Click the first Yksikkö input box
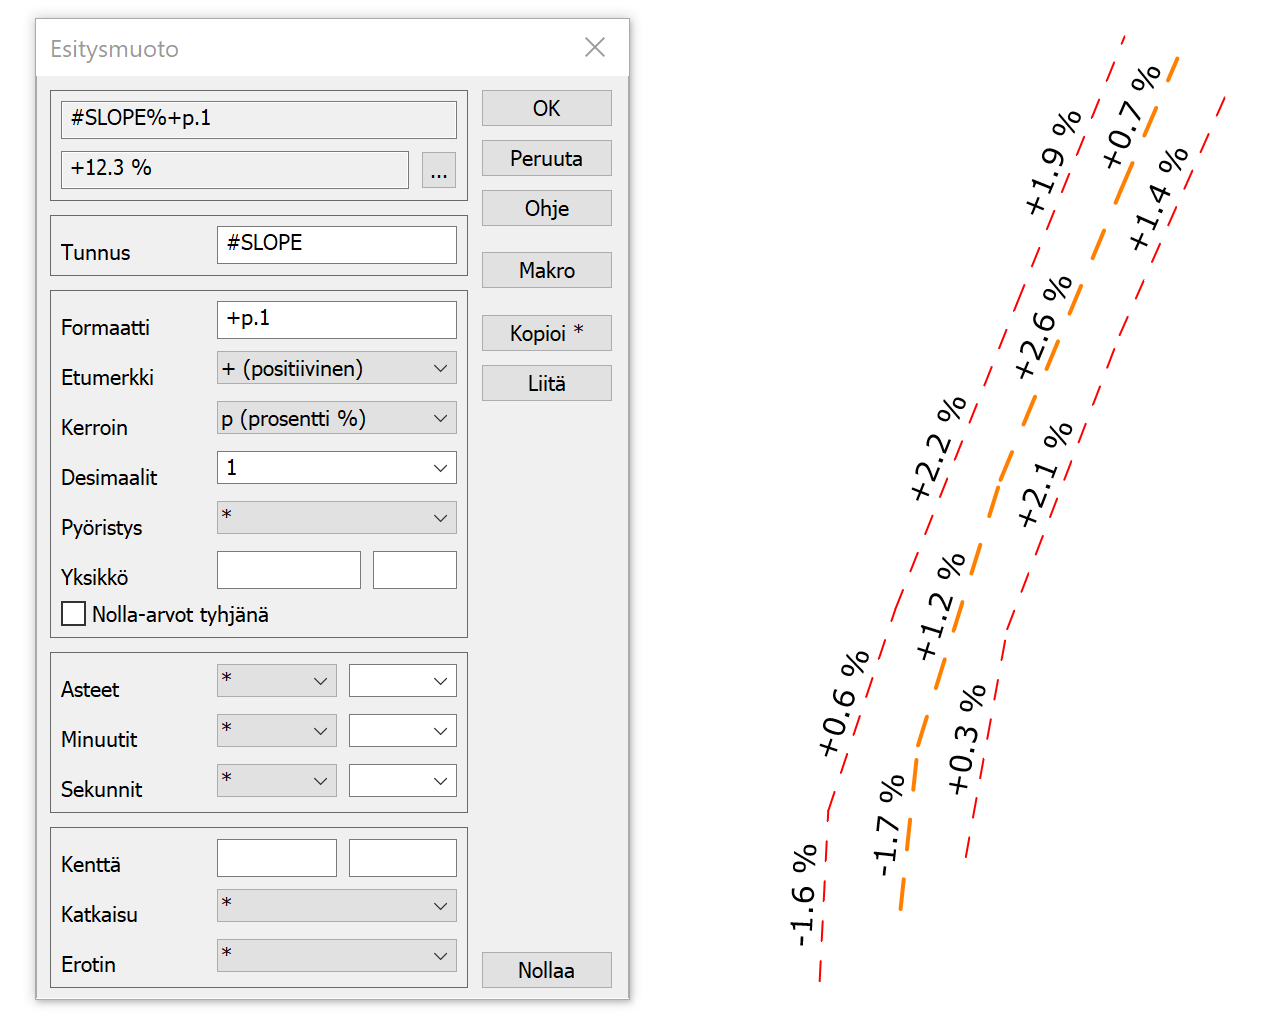1280x1014 pixels. [x=288, y=570]
